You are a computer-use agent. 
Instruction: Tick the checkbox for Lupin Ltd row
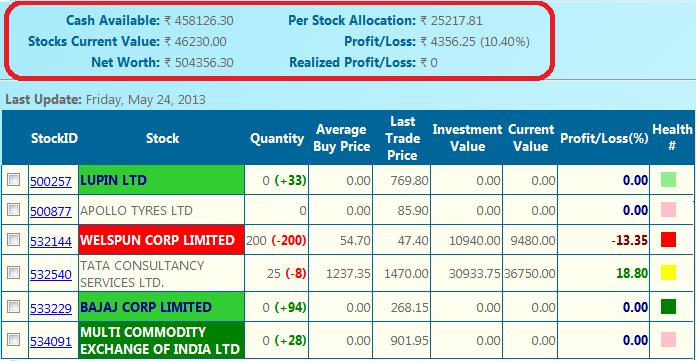point(14,179)
